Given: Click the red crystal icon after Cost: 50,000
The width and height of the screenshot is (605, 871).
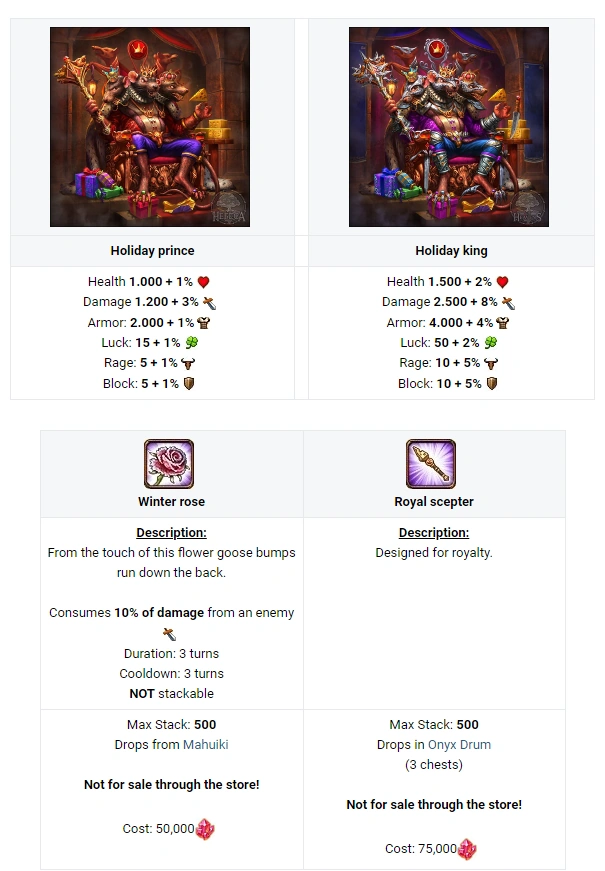Looking at the screenshot, I should click(205, 829).
